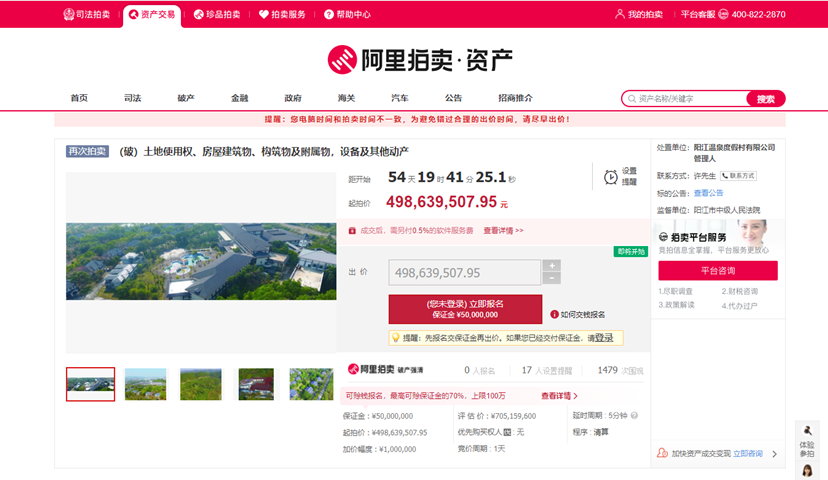Open the 拍卖服务 top tab
828x480 pixels.
283,14
